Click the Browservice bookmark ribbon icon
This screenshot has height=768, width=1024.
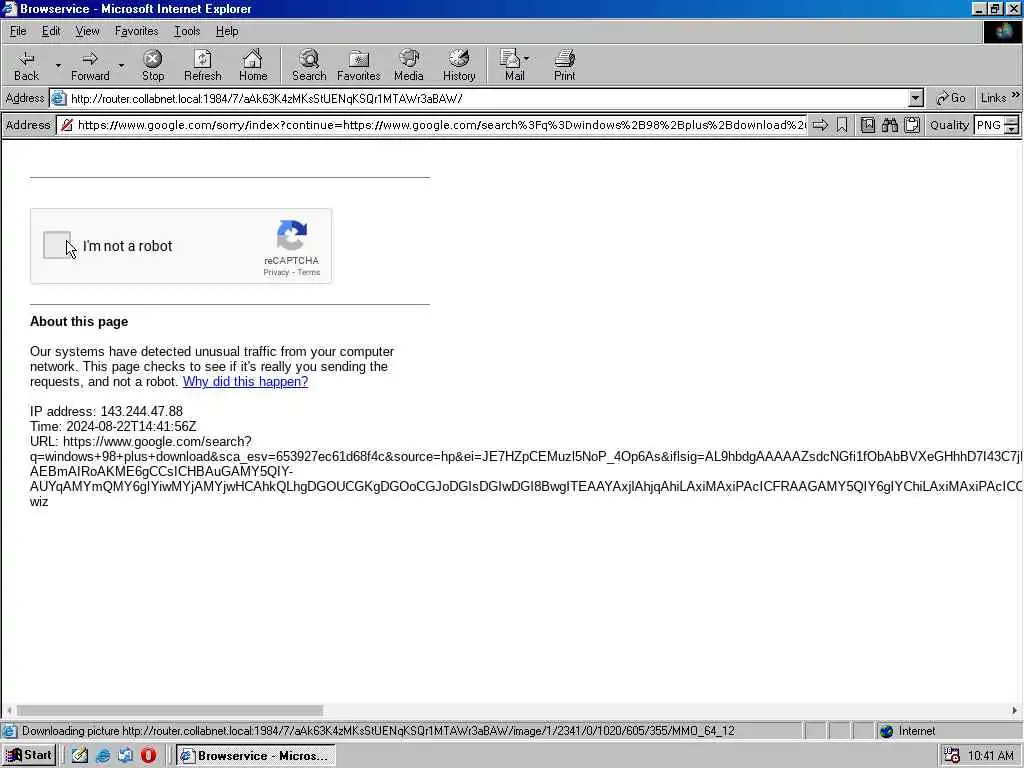click(842, 125)
